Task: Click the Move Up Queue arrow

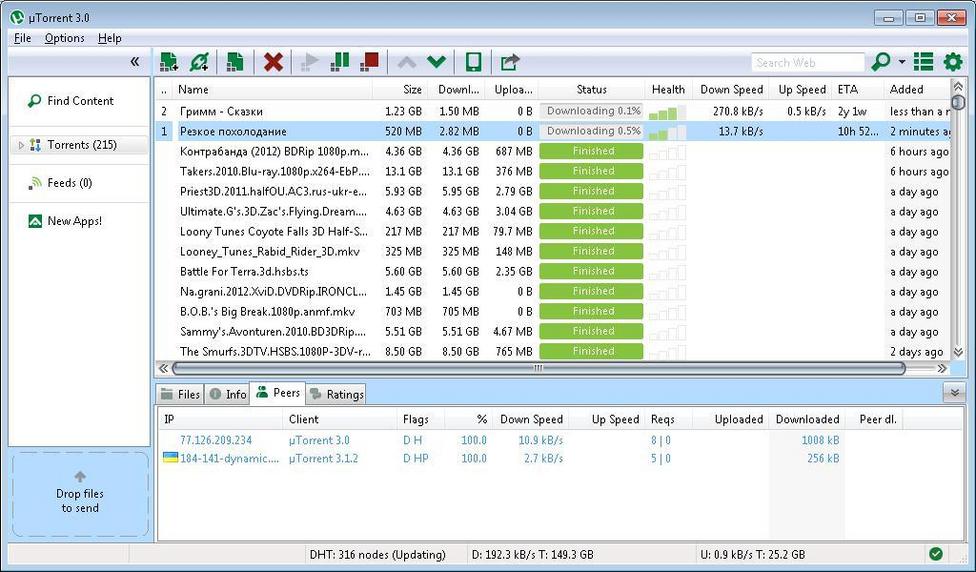Action: click(406, 62)
